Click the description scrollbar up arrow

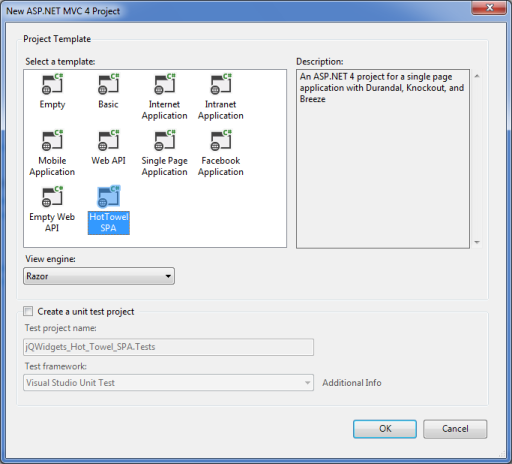coord(477,76)
